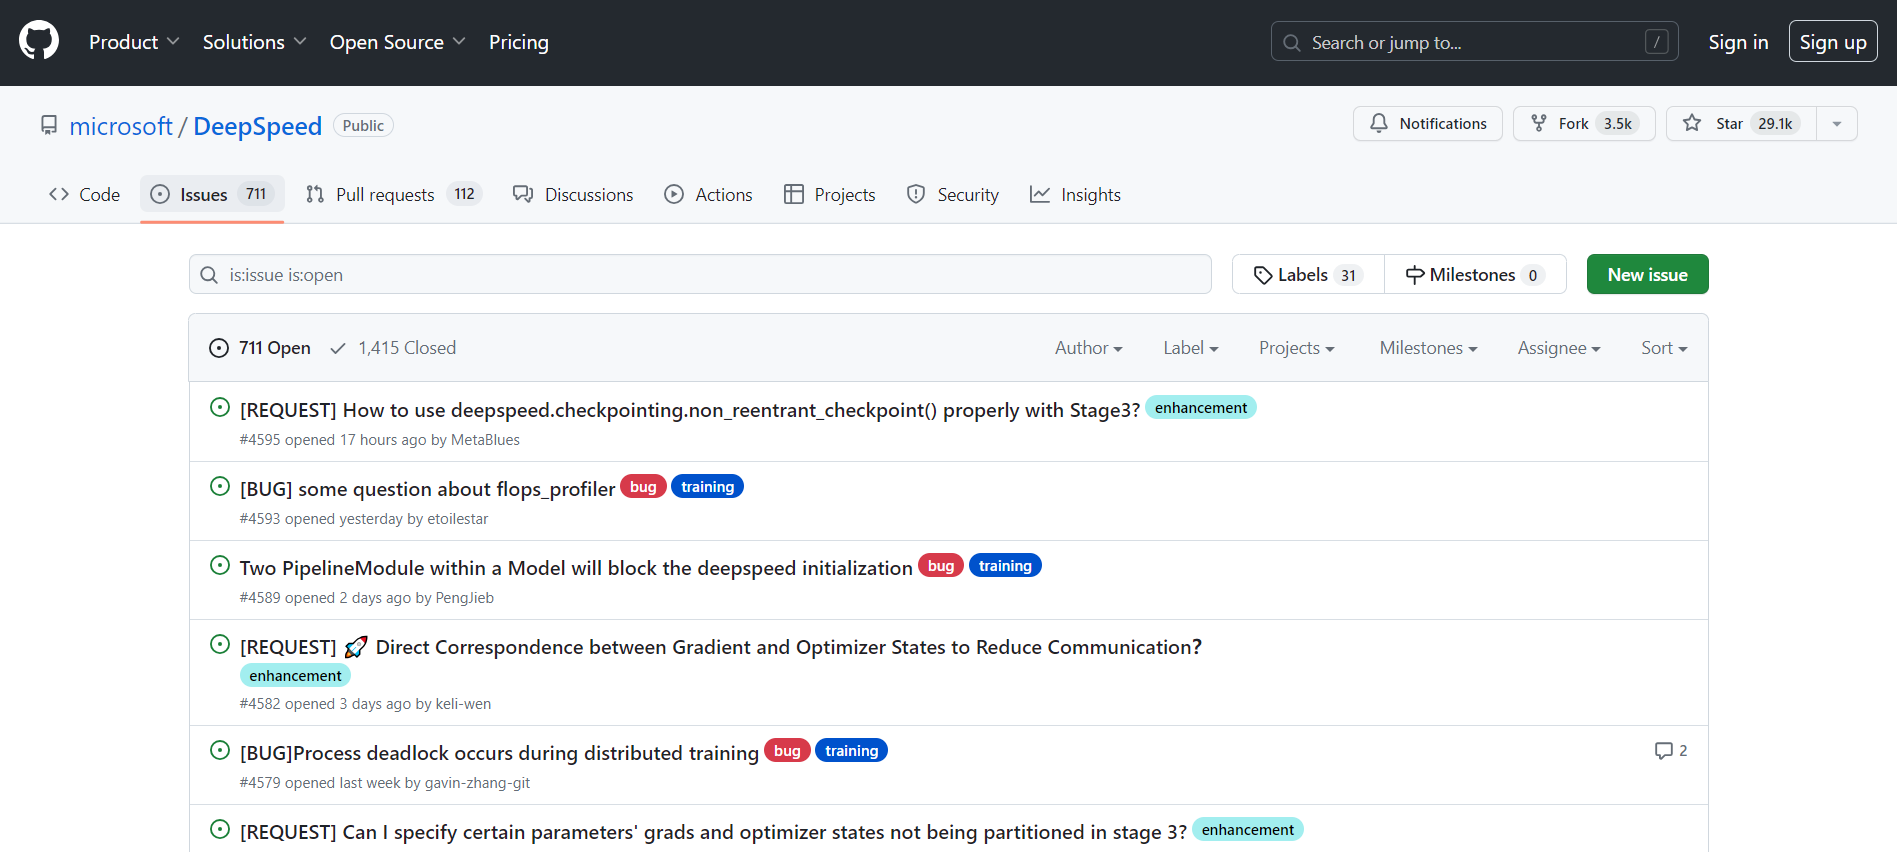
Task: Click open-issue icon beside issue #4595
Action: pyautogui.click(x=220, y=407)
